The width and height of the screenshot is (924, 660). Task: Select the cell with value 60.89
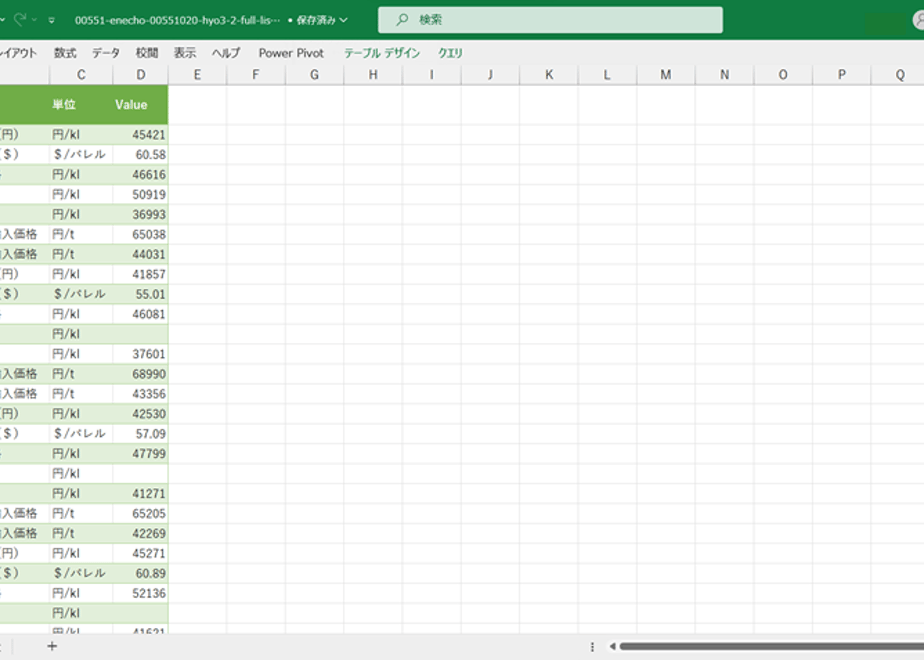tap(140, 573)
